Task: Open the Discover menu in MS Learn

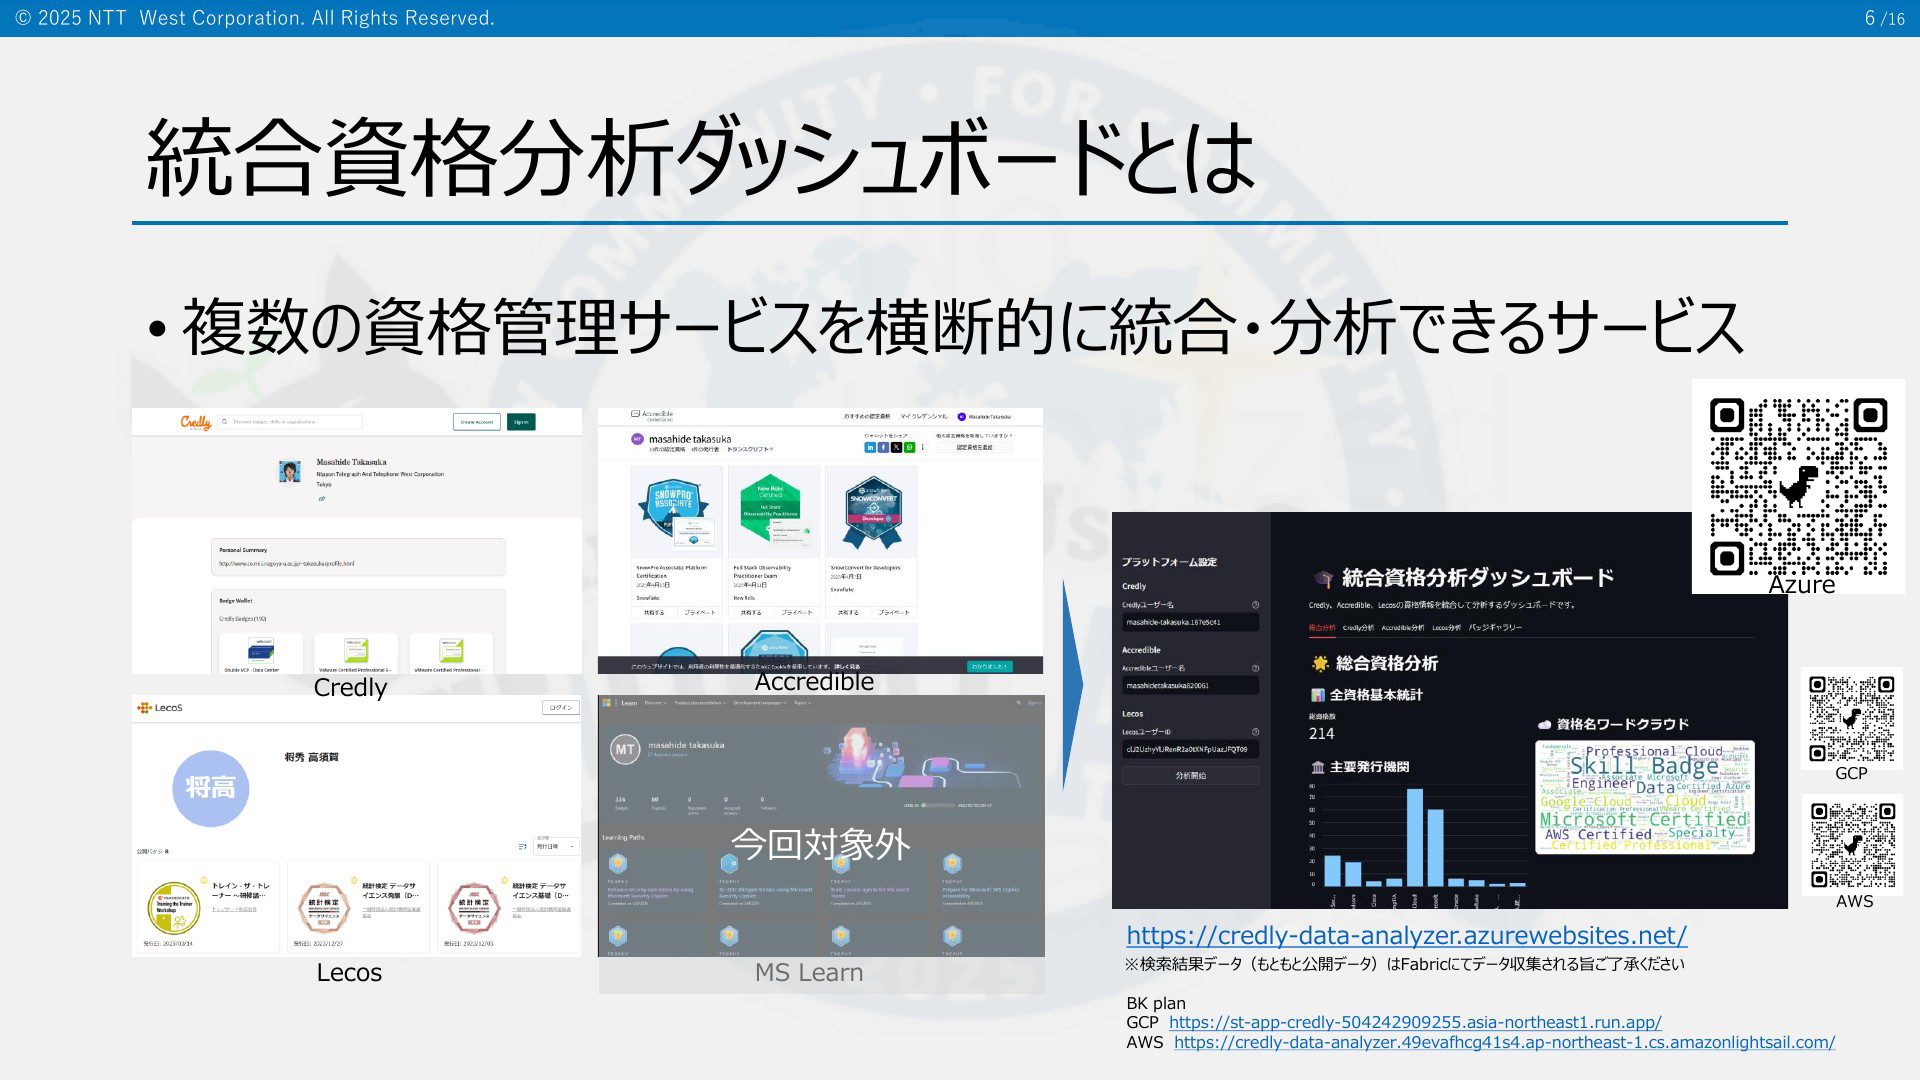Action: [656, 703]
